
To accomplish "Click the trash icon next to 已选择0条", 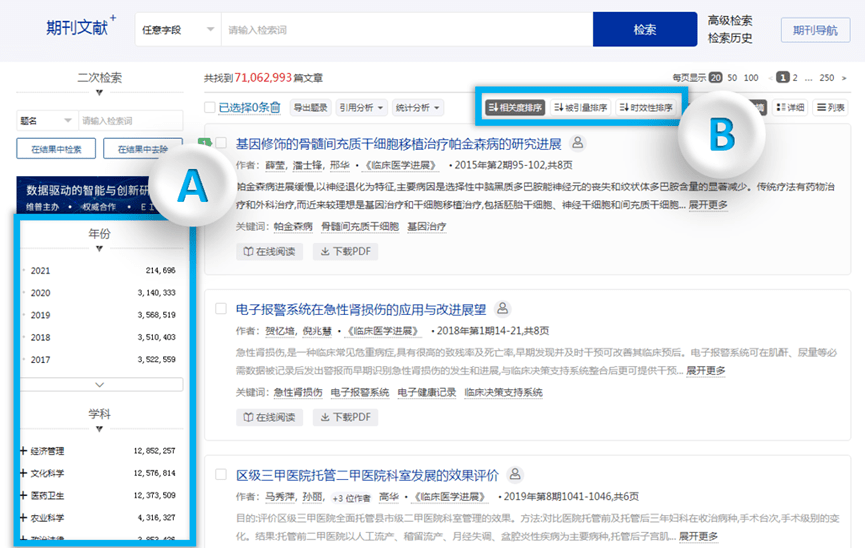I will point(275,107).
